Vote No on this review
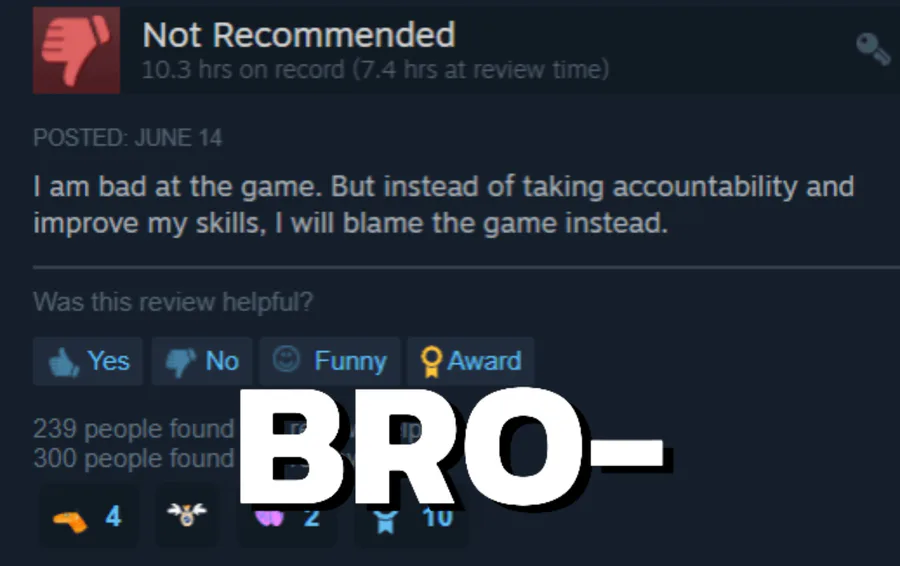This screenshot has width=900, height=566. pos(201,361)
